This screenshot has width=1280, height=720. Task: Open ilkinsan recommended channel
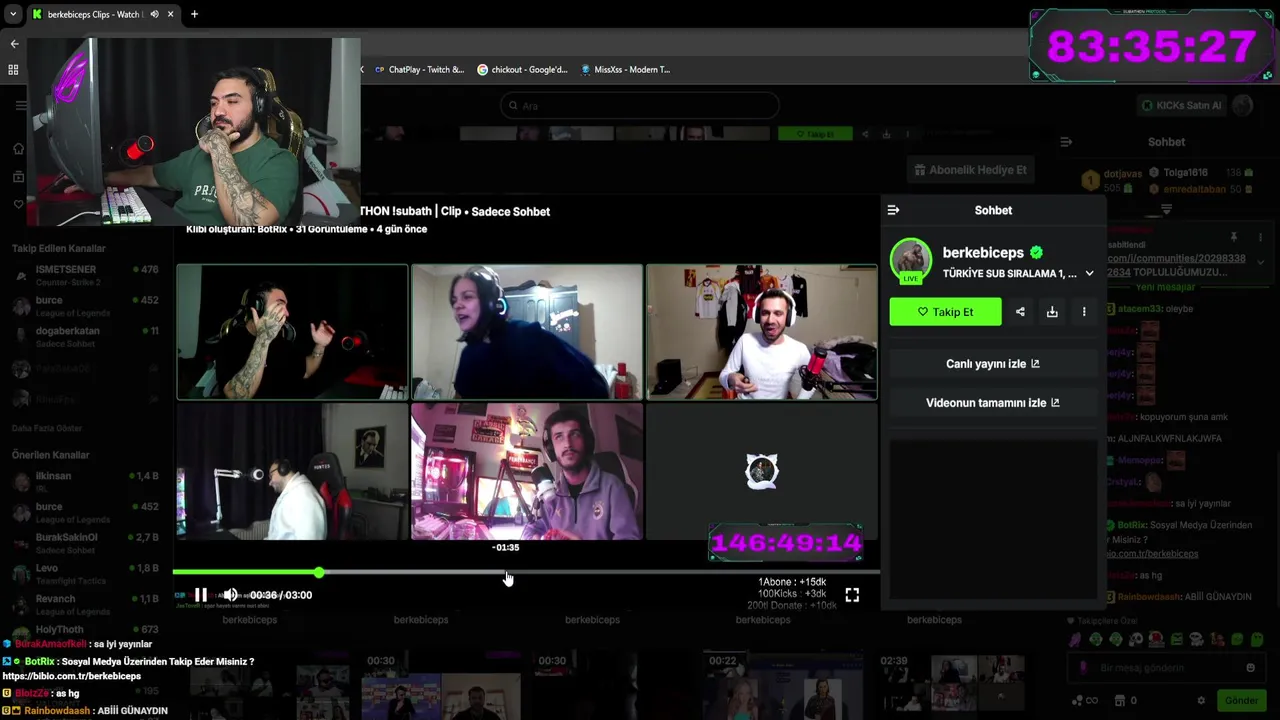coord(86,482)
